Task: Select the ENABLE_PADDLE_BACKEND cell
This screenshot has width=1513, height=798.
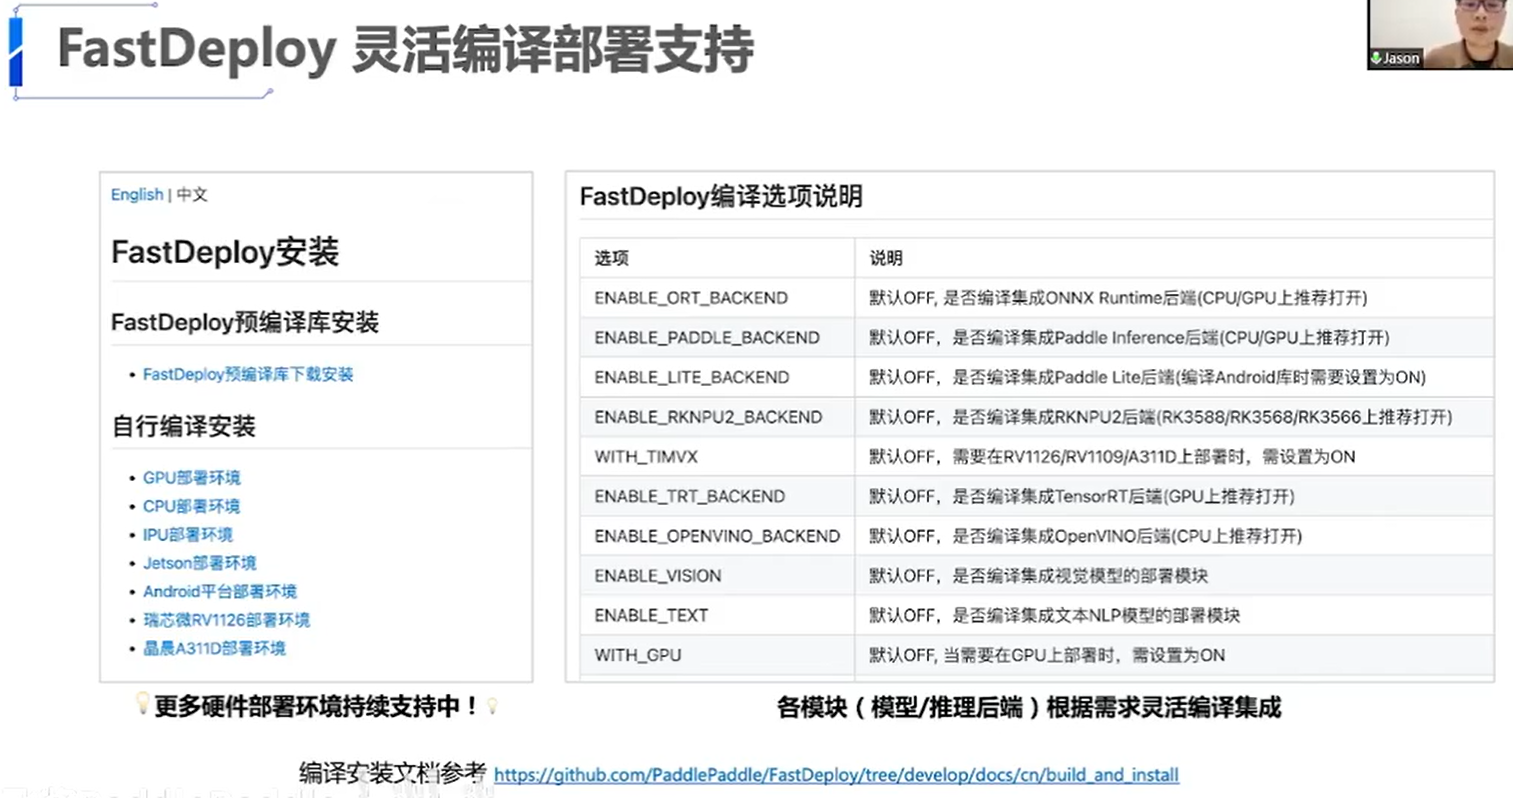Action: point(717,338)
